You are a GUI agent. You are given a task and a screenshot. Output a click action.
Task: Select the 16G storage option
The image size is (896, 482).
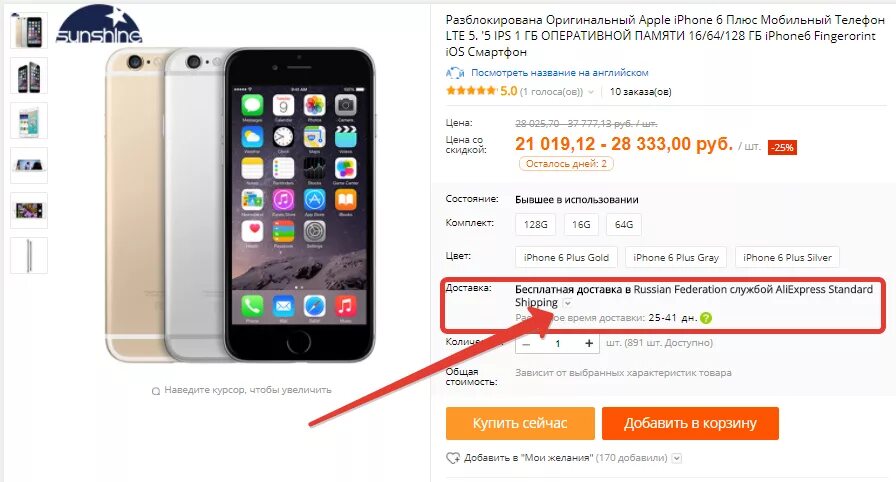(581, 224)
